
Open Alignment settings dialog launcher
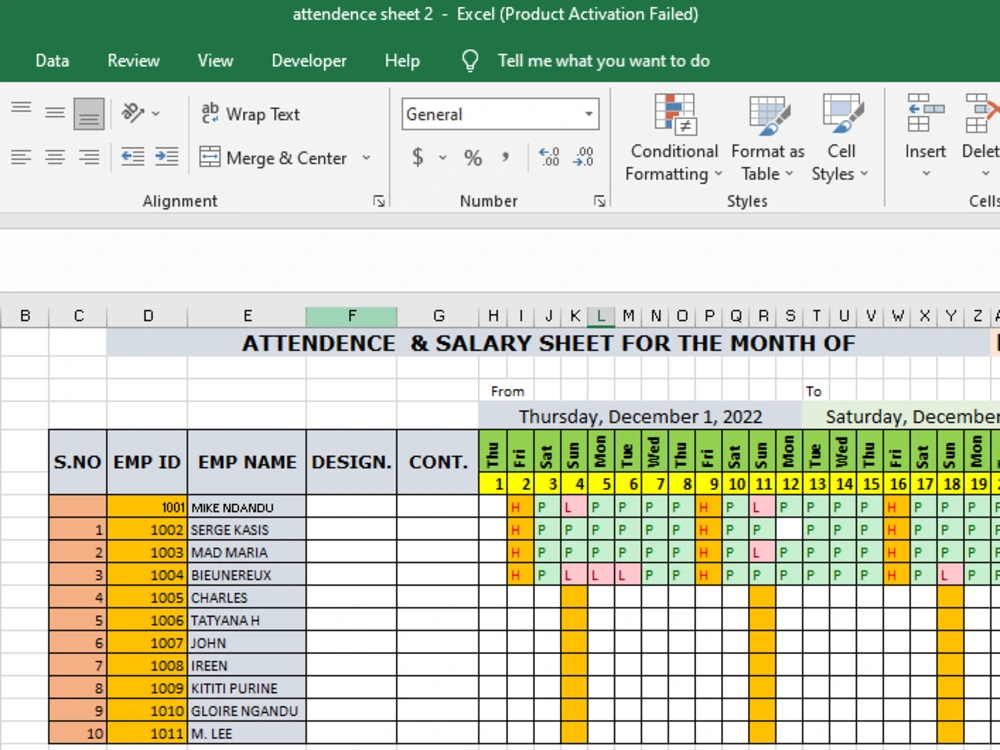pos(379,202)
